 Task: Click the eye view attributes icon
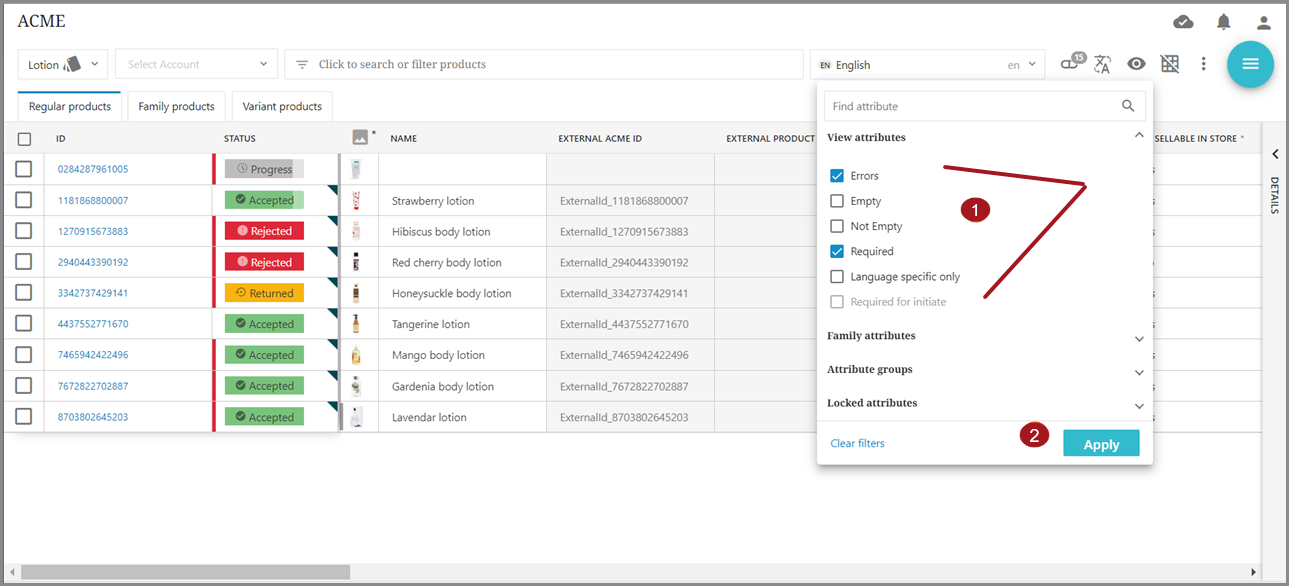[x=1136, y=64]
